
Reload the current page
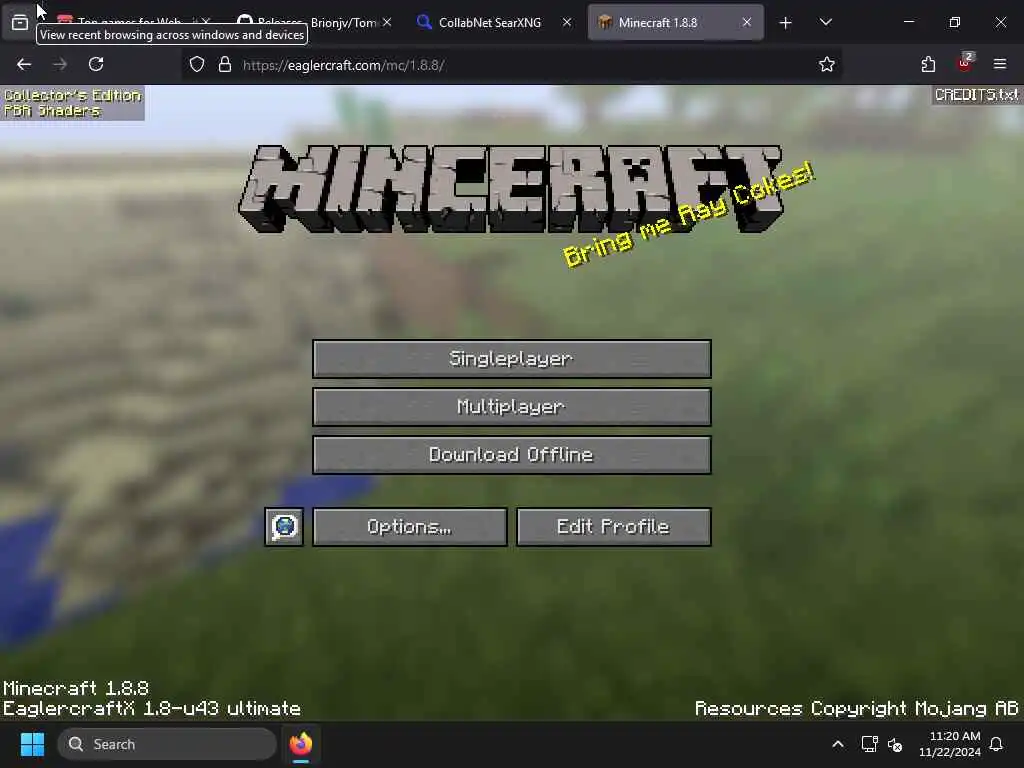(96, 64)
